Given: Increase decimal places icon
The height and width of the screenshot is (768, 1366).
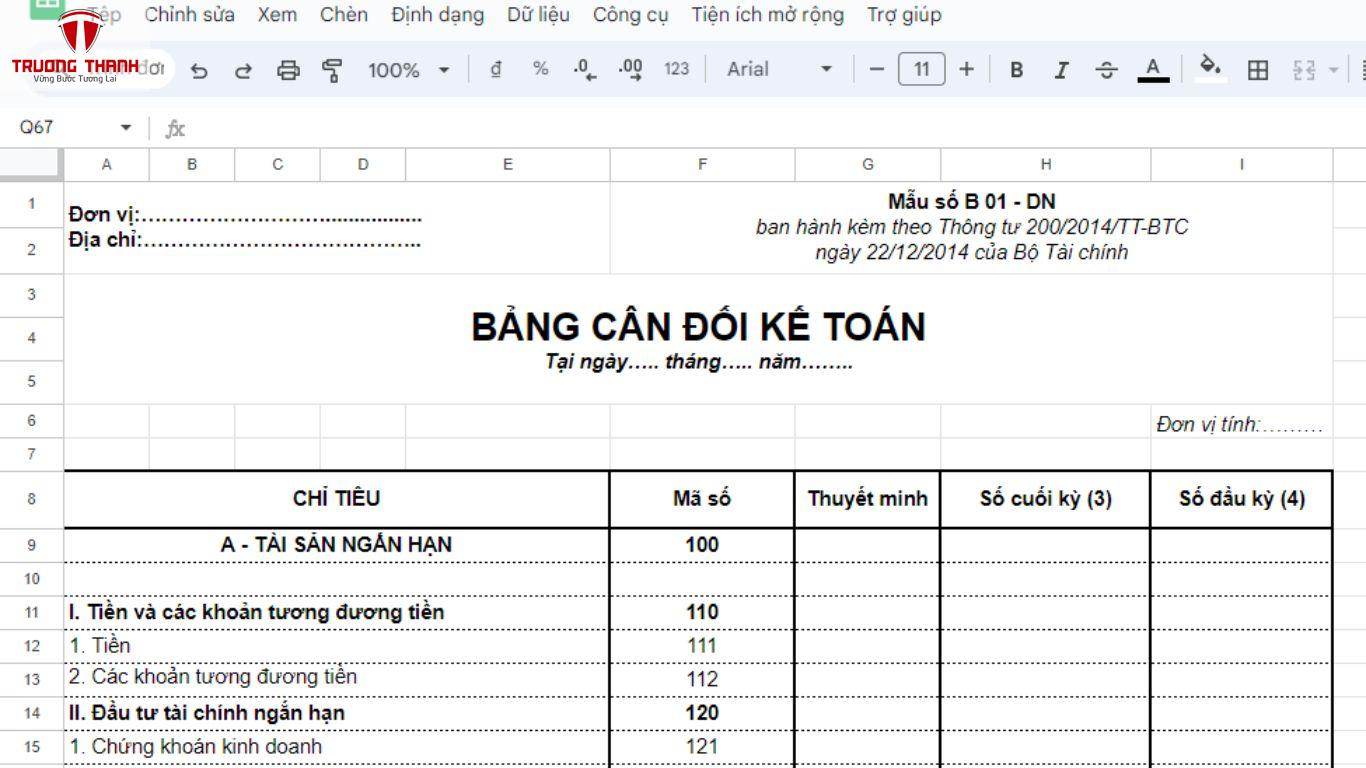Looking at the screenshot, I should click(631, 69).
